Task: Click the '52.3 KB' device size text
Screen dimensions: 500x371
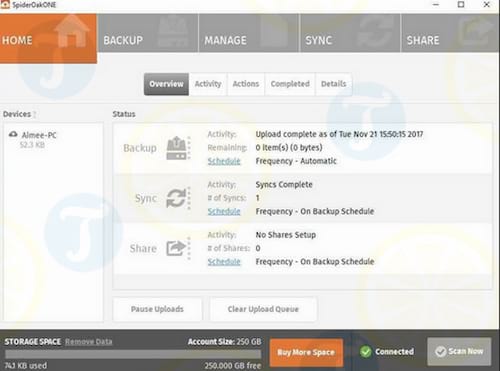Action: [32, 145]
